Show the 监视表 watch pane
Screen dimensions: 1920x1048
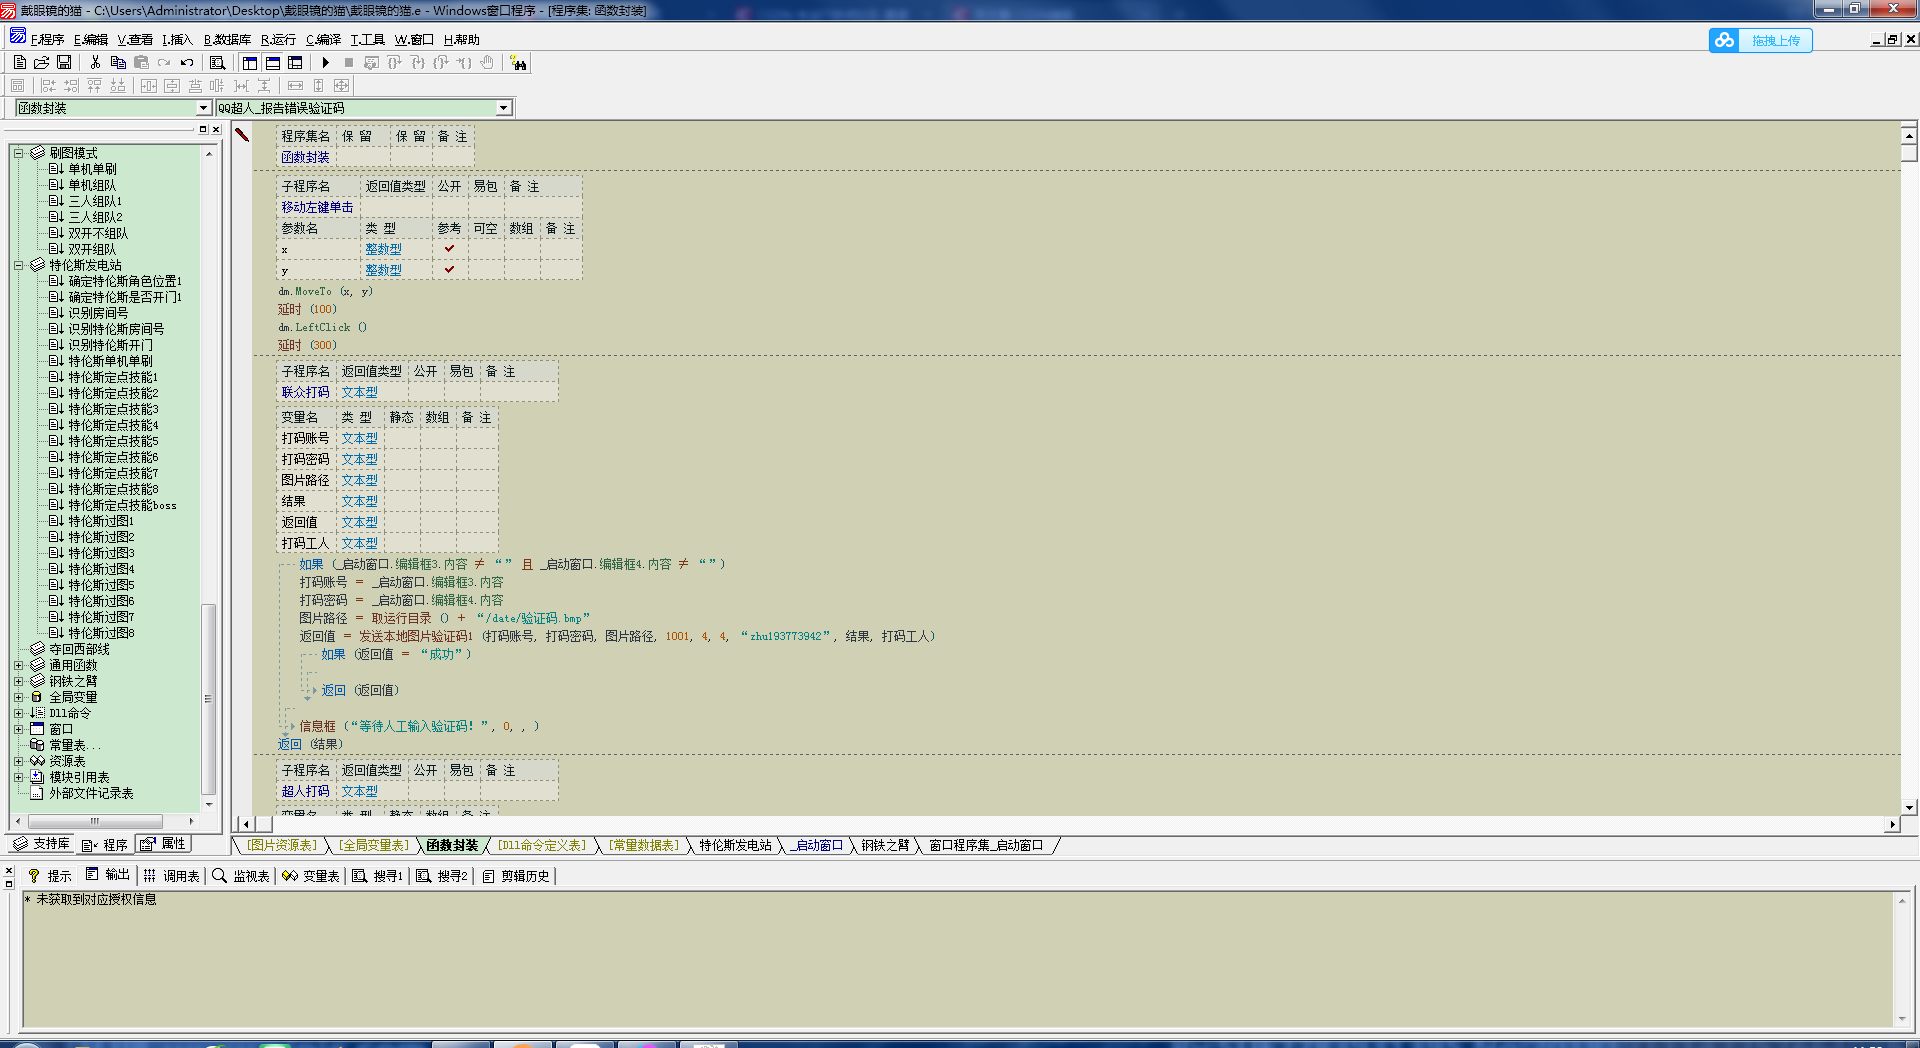(241, 875)
